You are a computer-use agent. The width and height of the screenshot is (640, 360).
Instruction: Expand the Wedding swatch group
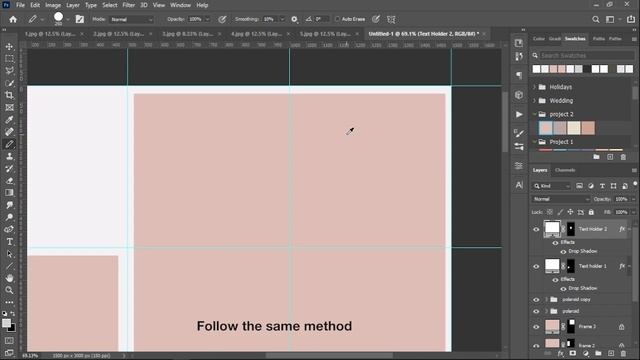[x=534, y=100]
